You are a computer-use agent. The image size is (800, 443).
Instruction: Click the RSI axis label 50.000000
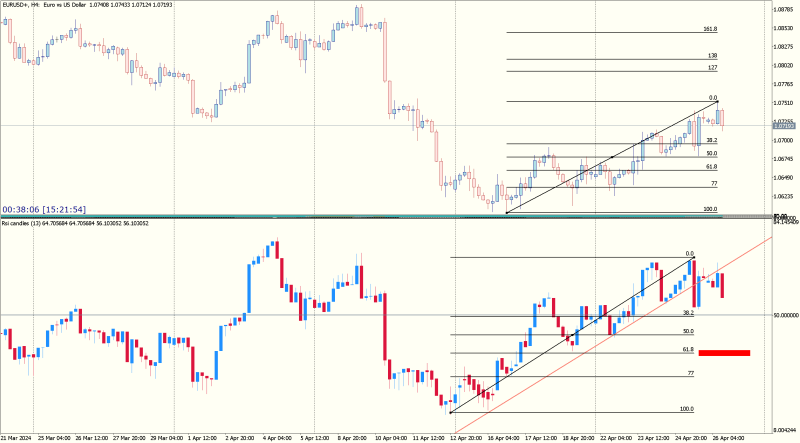click(x=786, y=315)
